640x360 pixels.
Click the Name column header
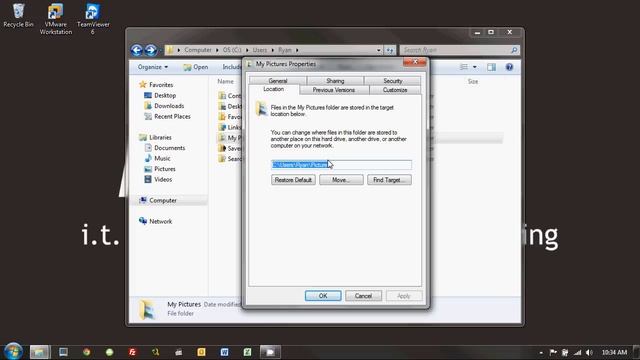(x=226, y=81)
